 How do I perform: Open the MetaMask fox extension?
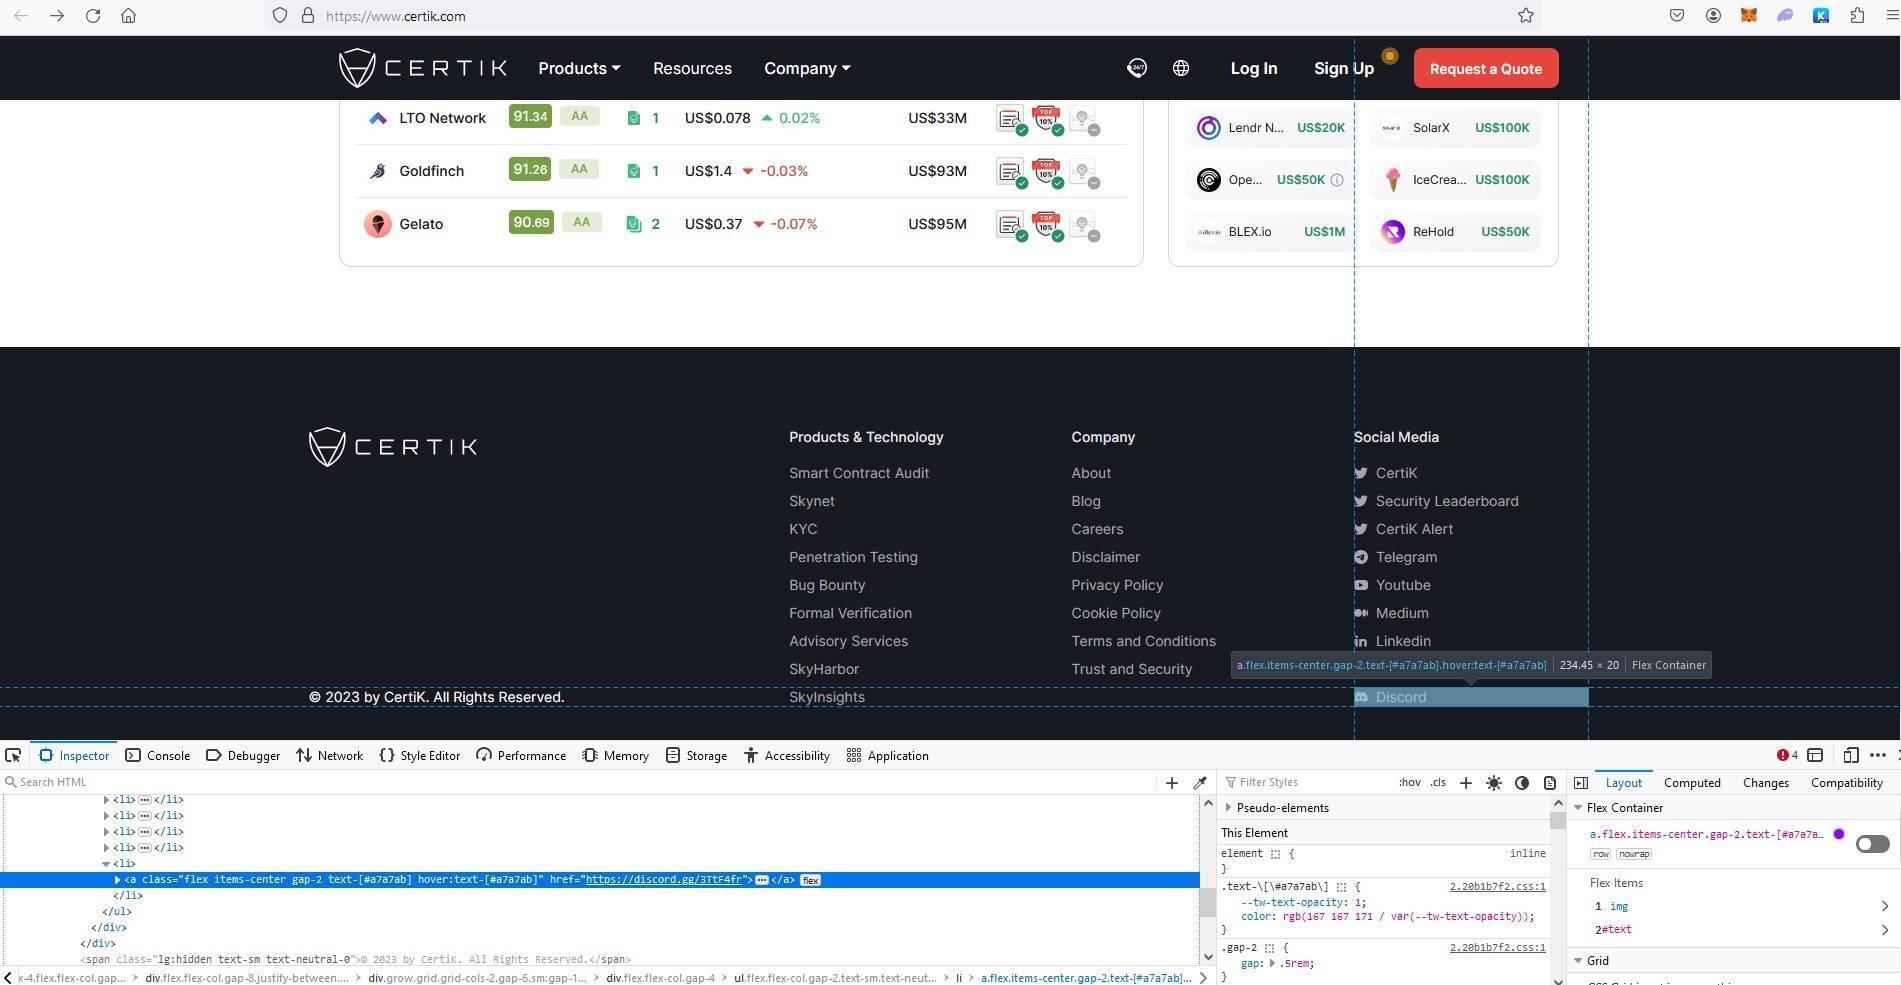click(1749, 16)
